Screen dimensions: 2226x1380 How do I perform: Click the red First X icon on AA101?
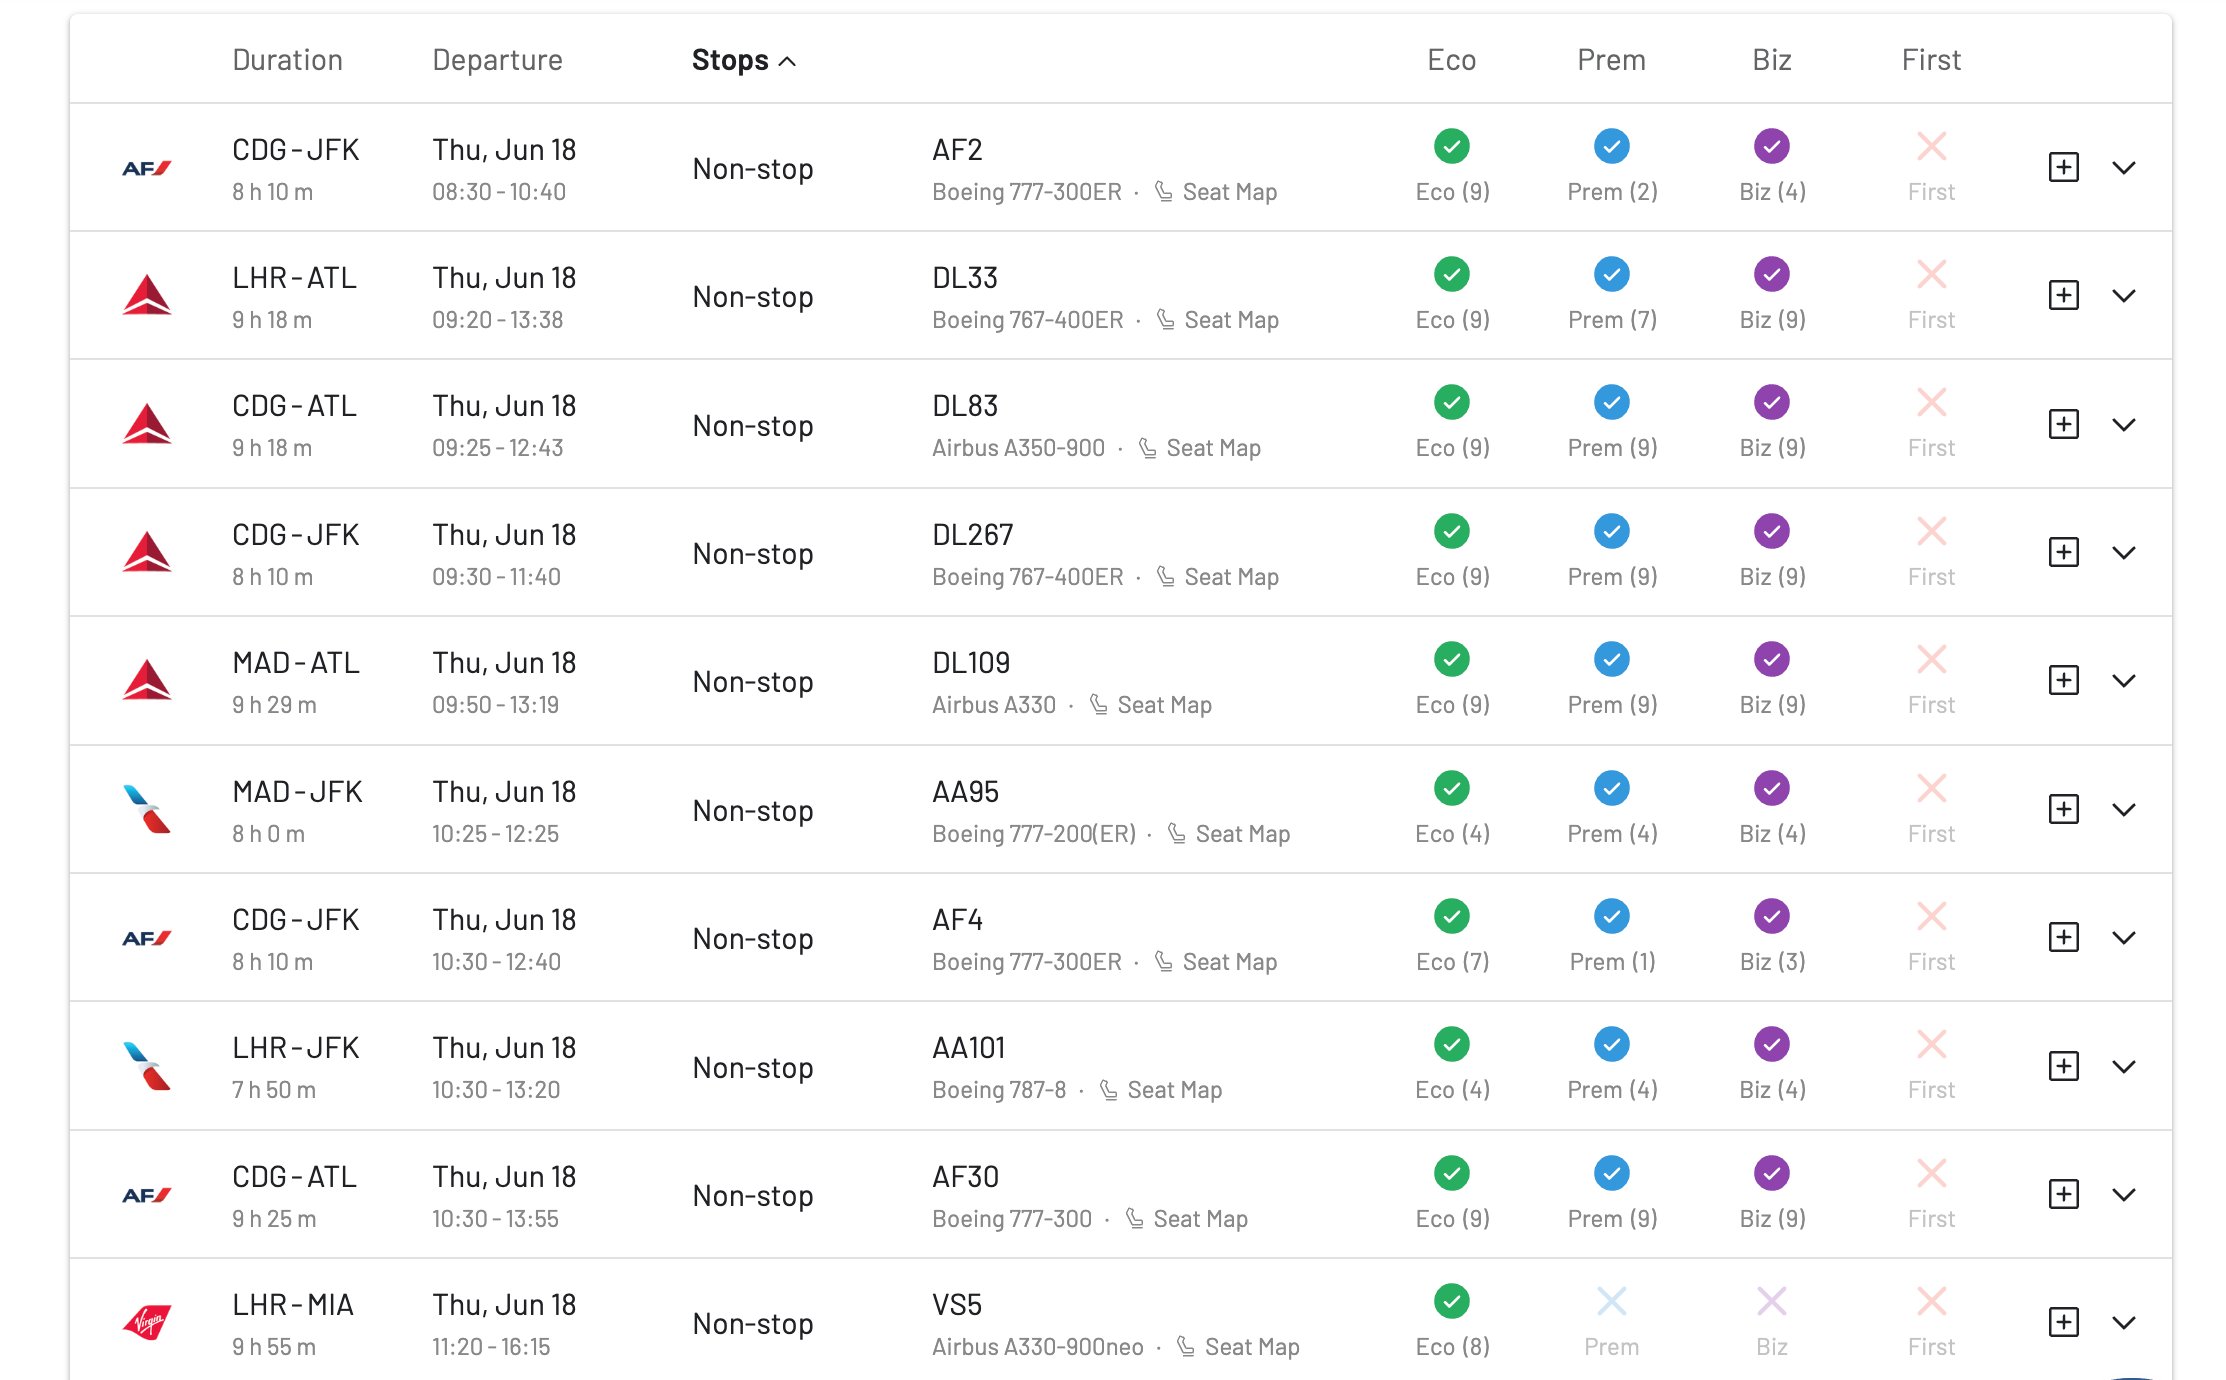click(1930, 1043)
